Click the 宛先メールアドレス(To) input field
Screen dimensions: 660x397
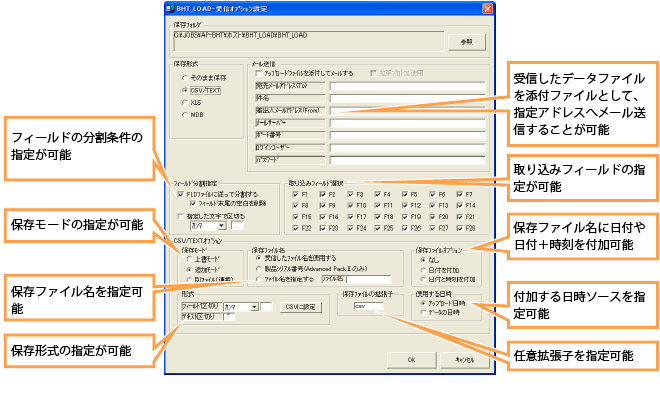click(x=407, y=86)
